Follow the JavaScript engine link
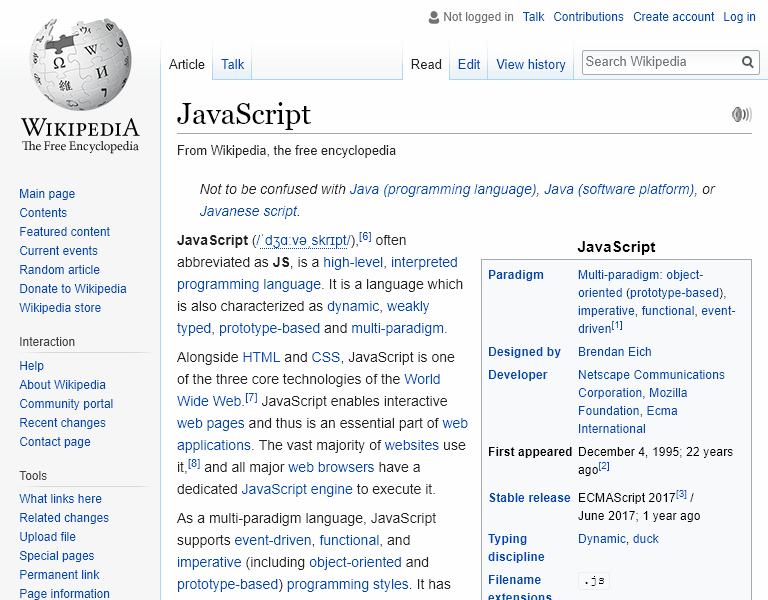This screenshot has height=600, width=768. click(x=297, y=489)
